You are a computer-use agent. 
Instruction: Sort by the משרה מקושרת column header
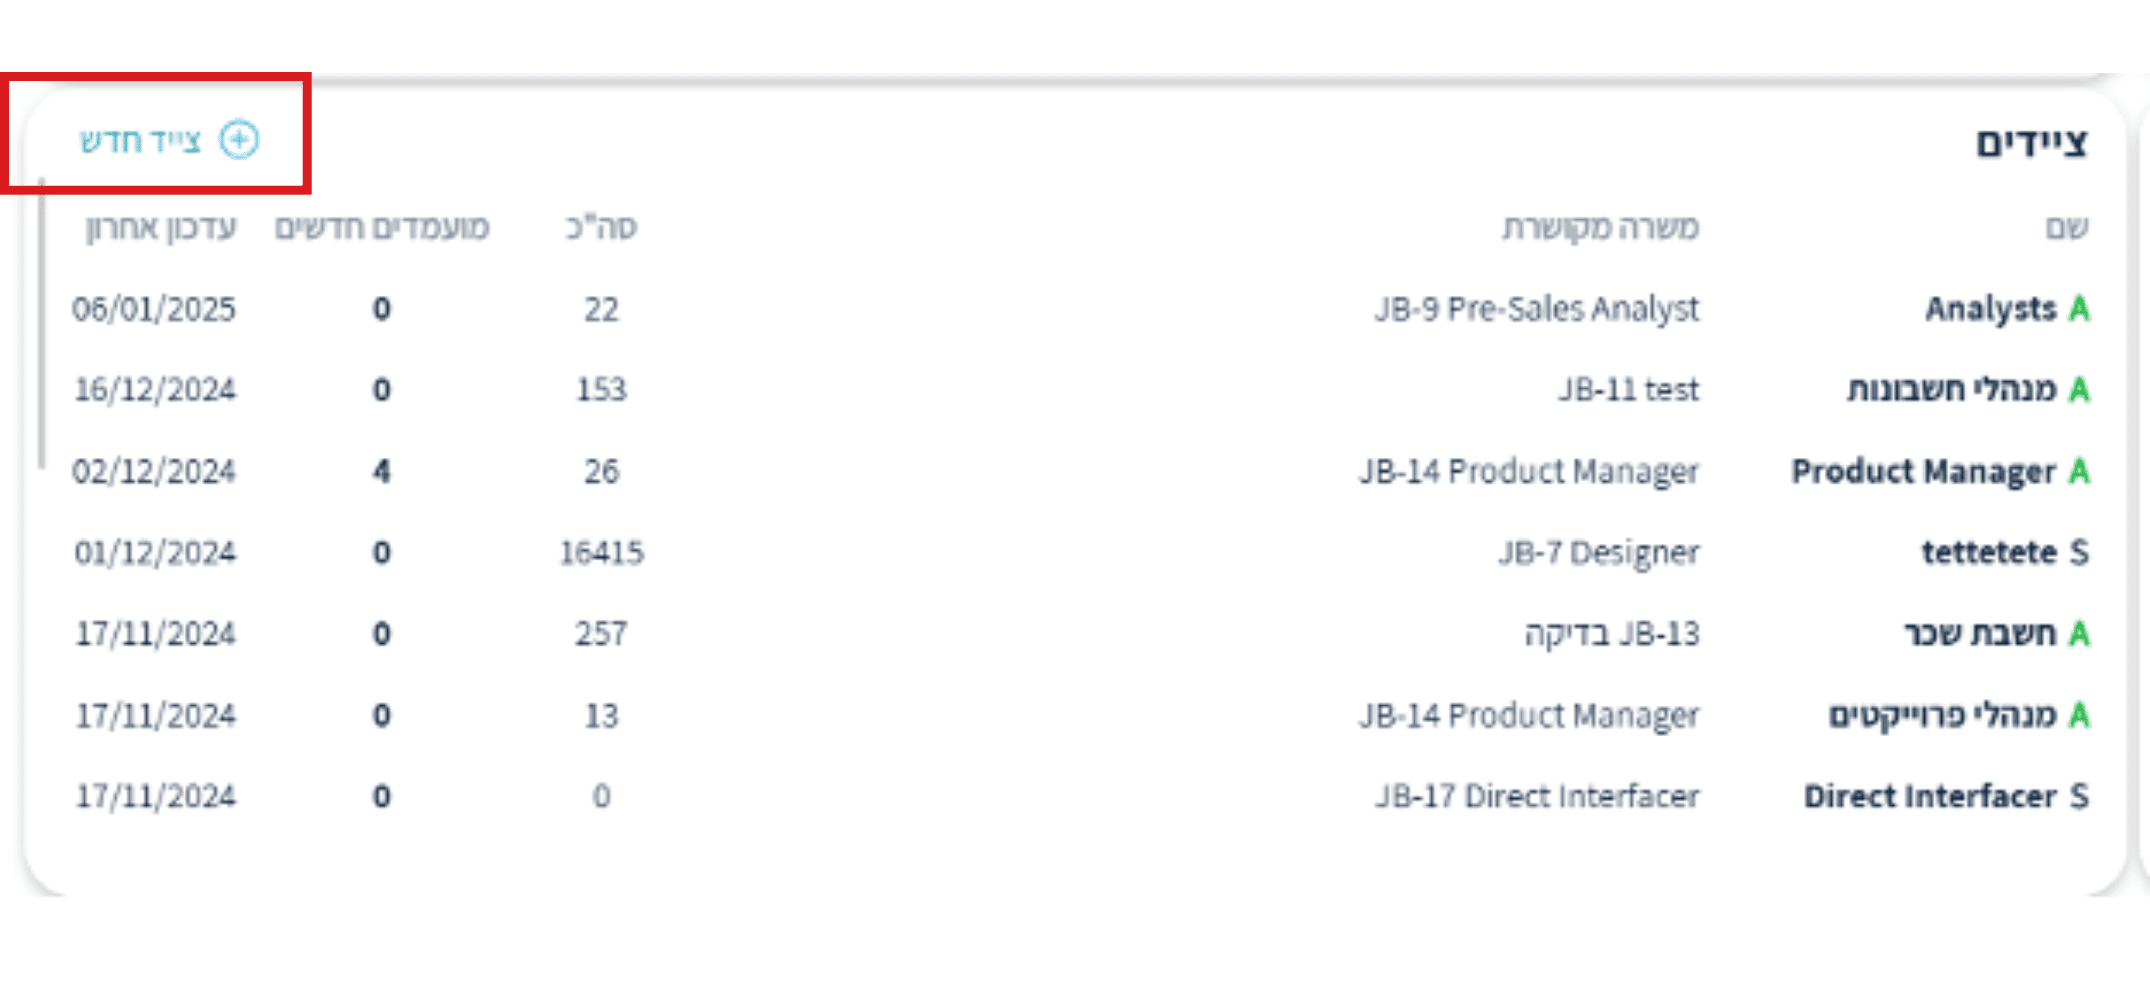[x=1600, y=228]
